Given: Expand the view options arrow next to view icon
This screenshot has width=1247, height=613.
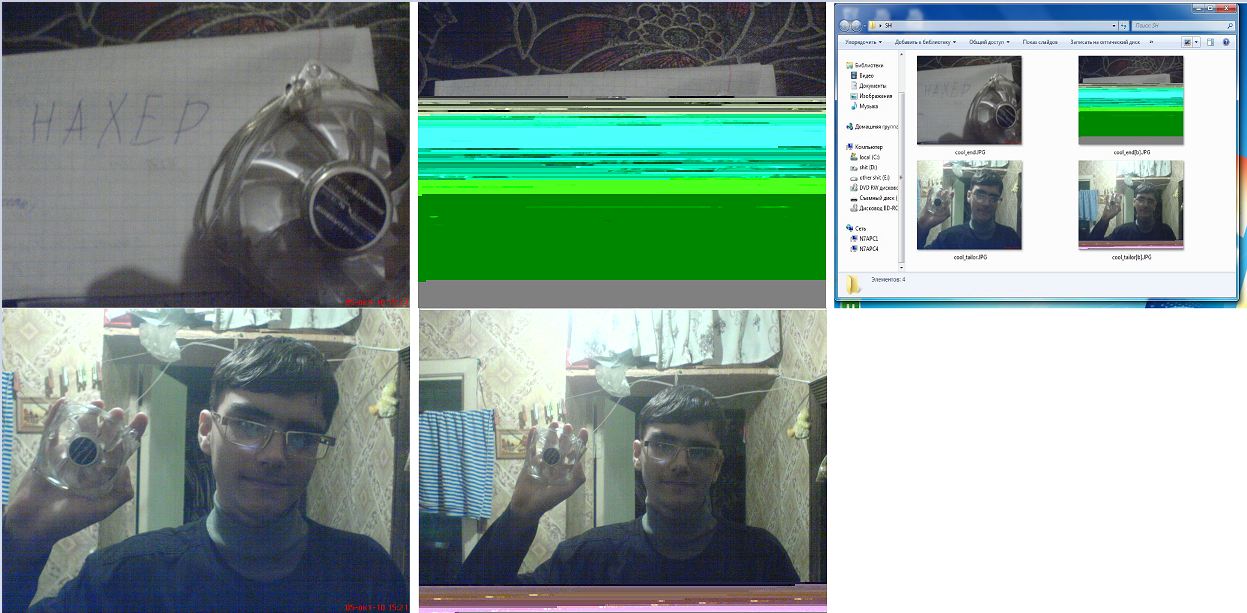Looking at the screenshot, I should (1196, 42).
